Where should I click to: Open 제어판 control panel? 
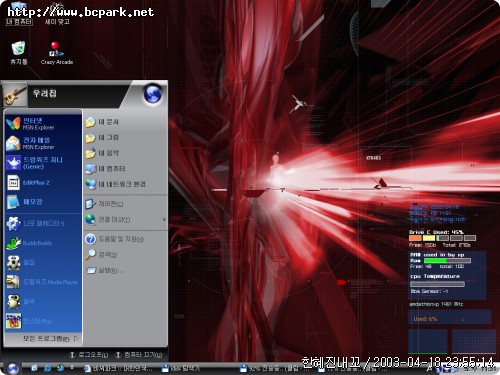click(125, 204)
